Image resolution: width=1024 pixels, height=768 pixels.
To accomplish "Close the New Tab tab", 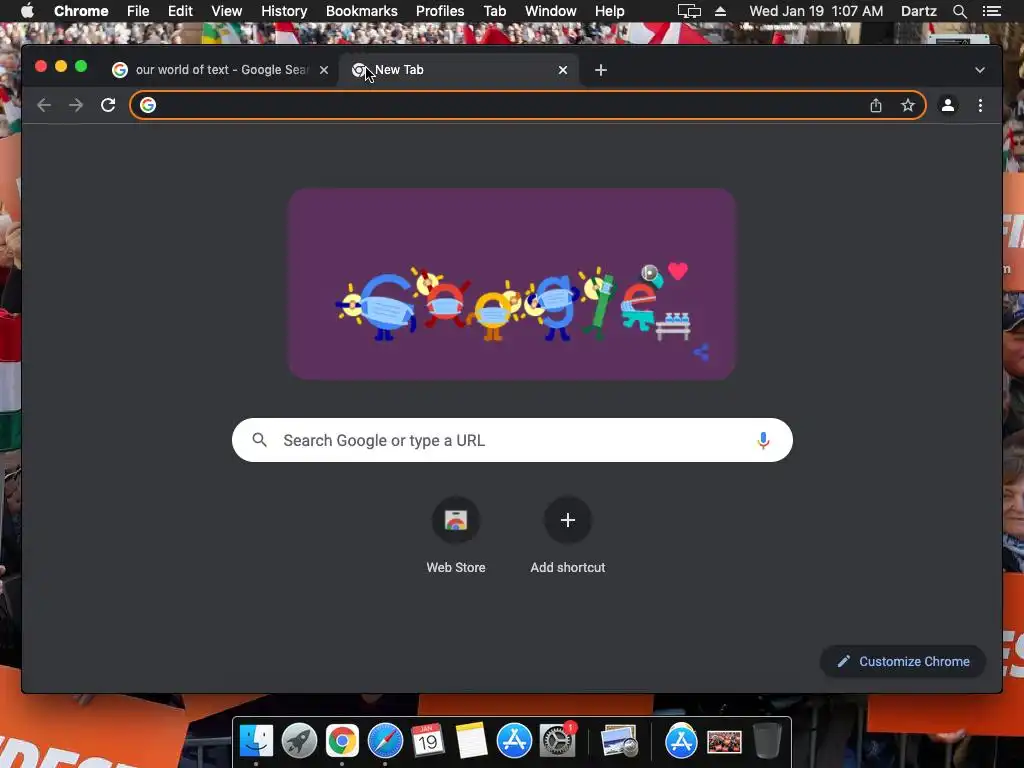I will click(x=563, y=70).
